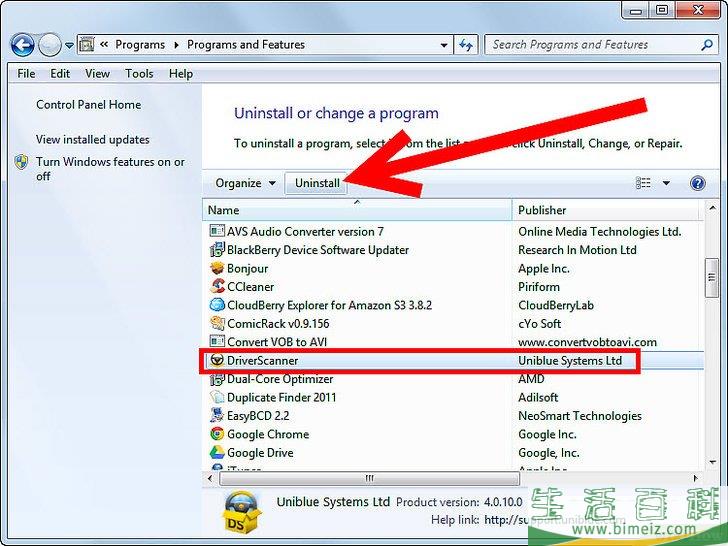
Task: Click the CCleaner icon
Action: [x=217, y=286]
